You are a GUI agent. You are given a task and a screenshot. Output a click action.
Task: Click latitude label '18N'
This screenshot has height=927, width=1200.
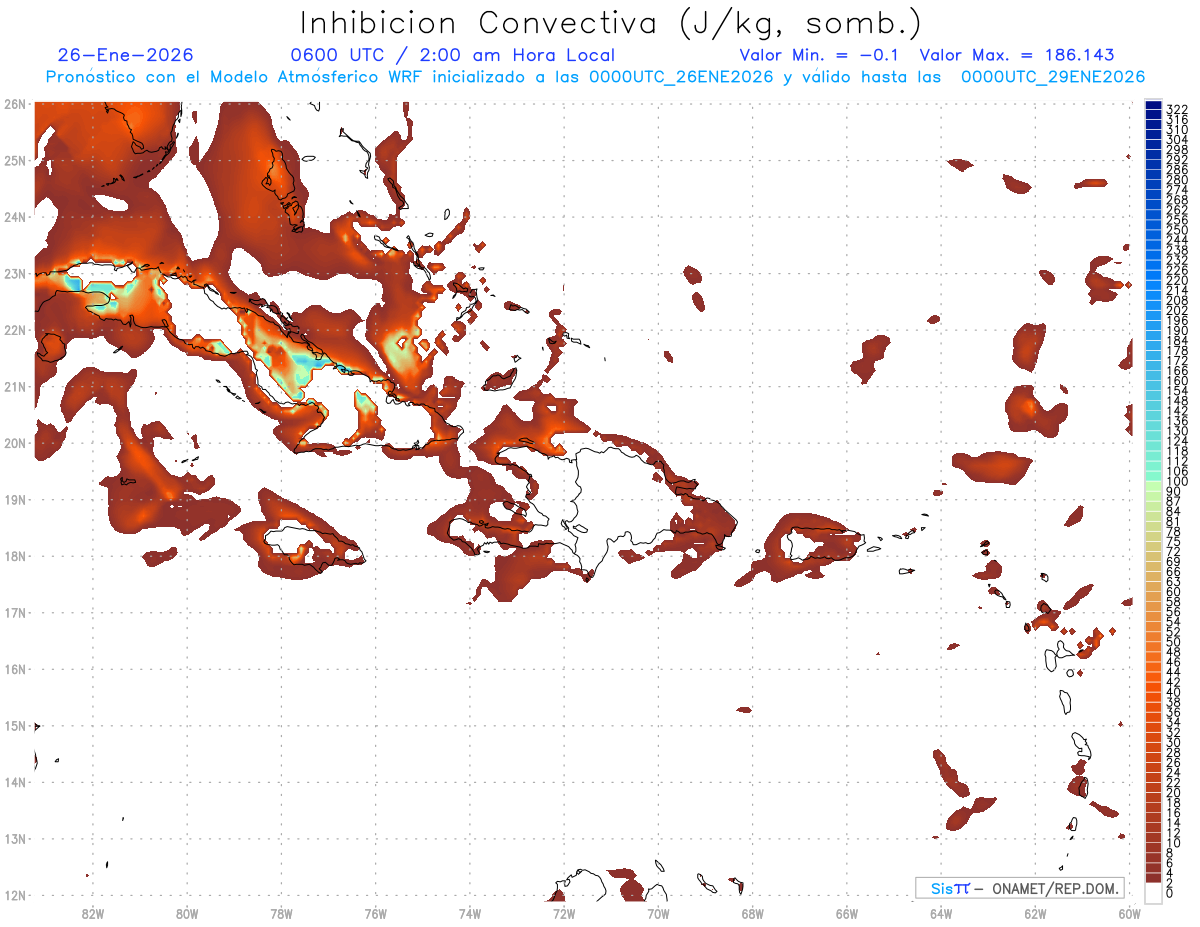coord(15,556)
